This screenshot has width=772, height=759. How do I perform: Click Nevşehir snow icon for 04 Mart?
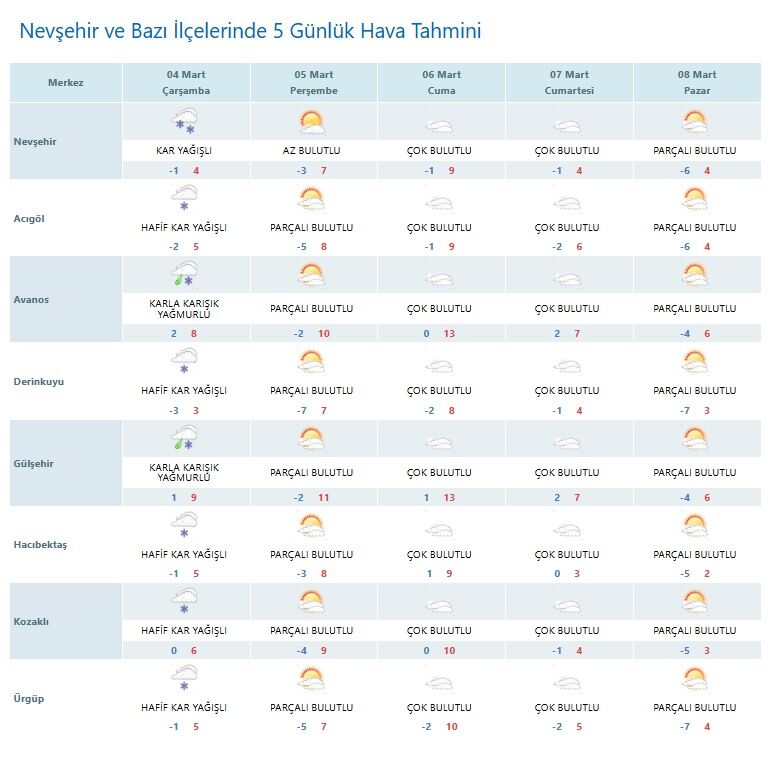(x=184, y=123)
